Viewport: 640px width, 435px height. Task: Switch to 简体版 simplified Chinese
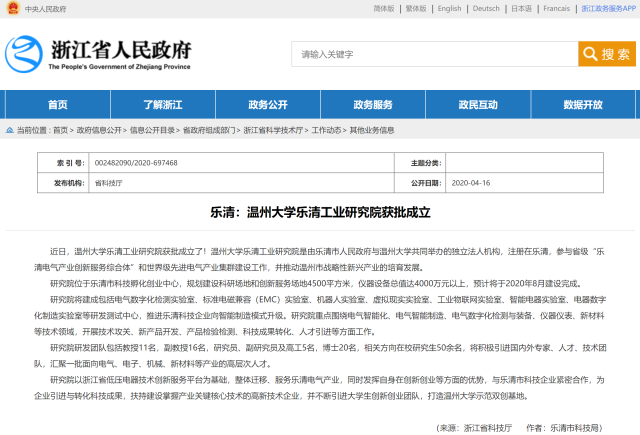(384, 9)
